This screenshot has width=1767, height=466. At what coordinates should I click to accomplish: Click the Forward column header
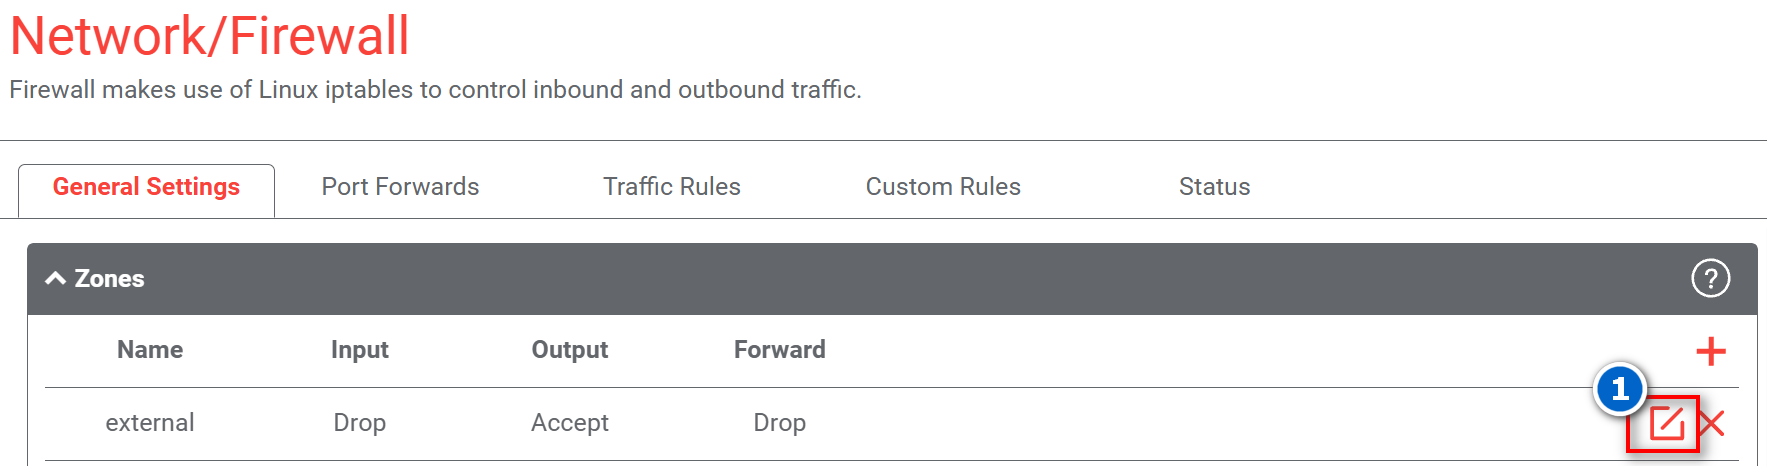[779, 350]
